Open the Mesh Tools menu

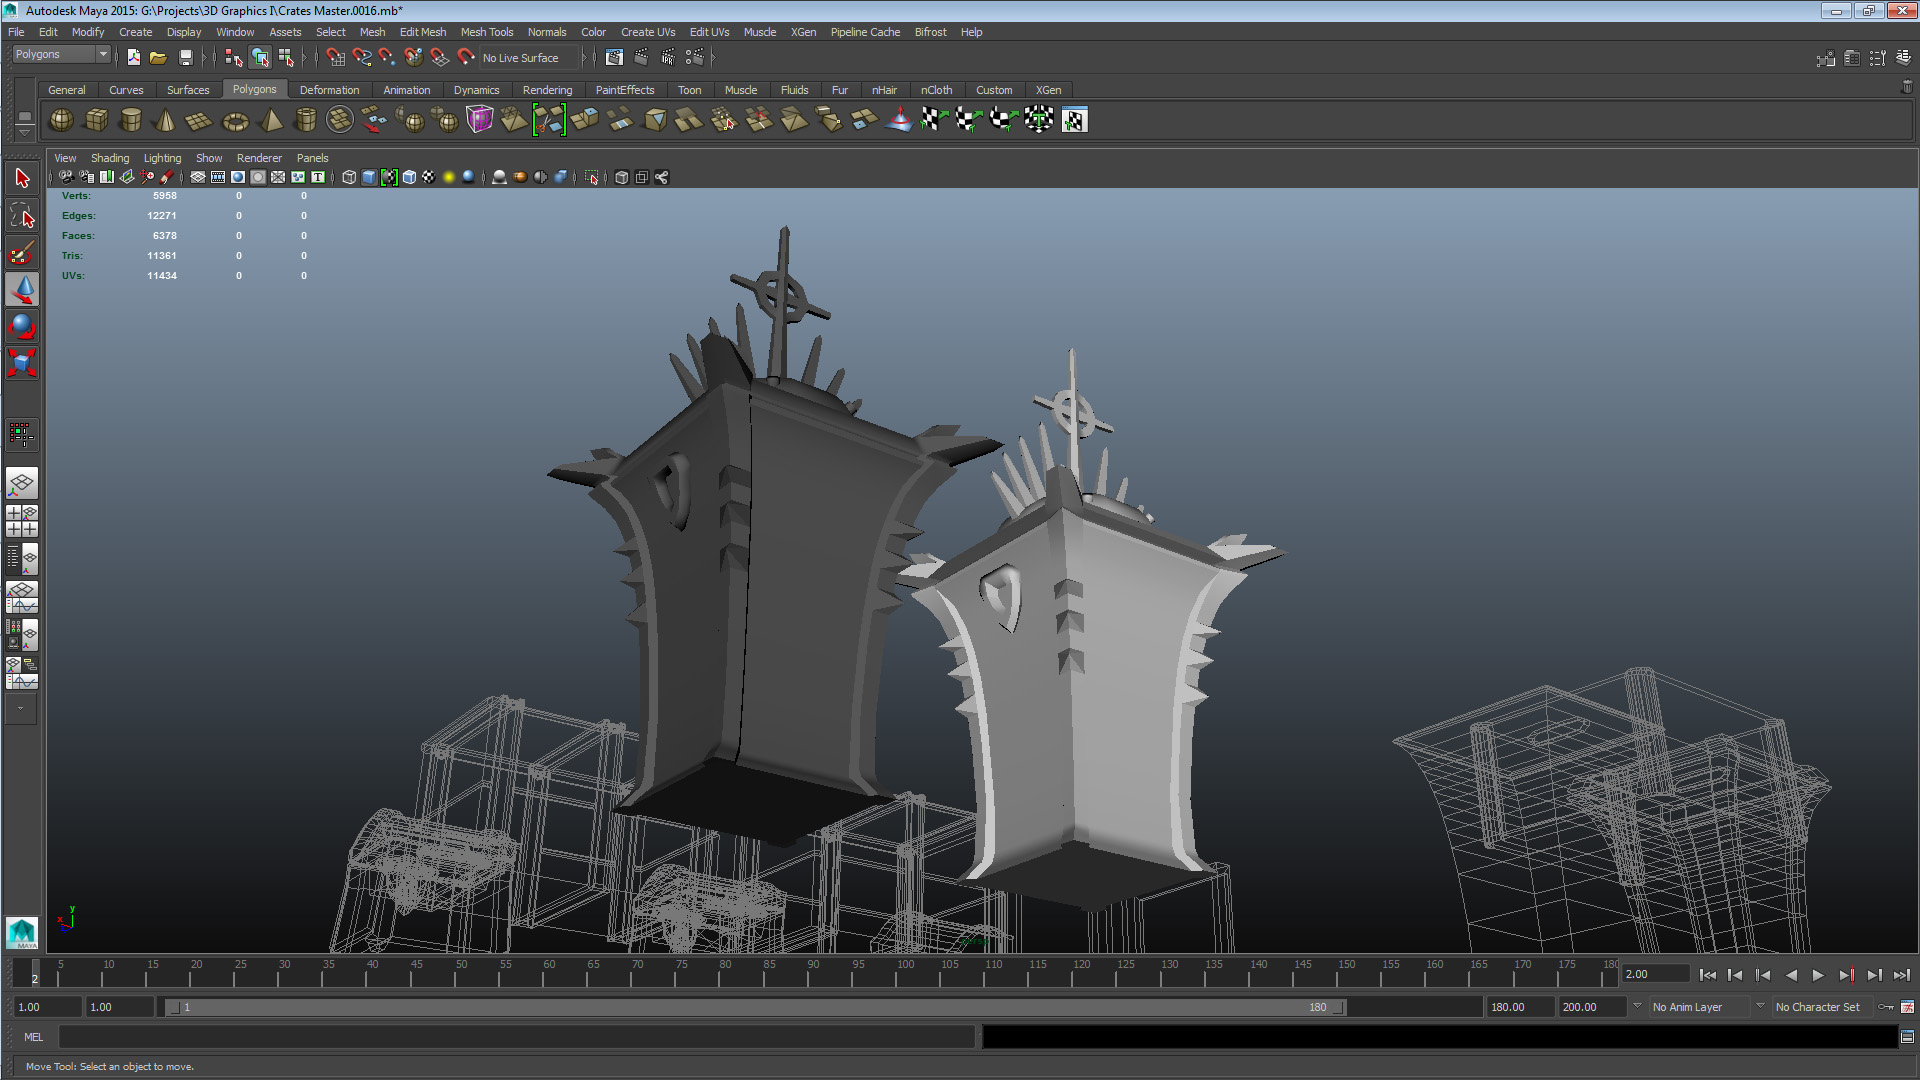[486, 32]
